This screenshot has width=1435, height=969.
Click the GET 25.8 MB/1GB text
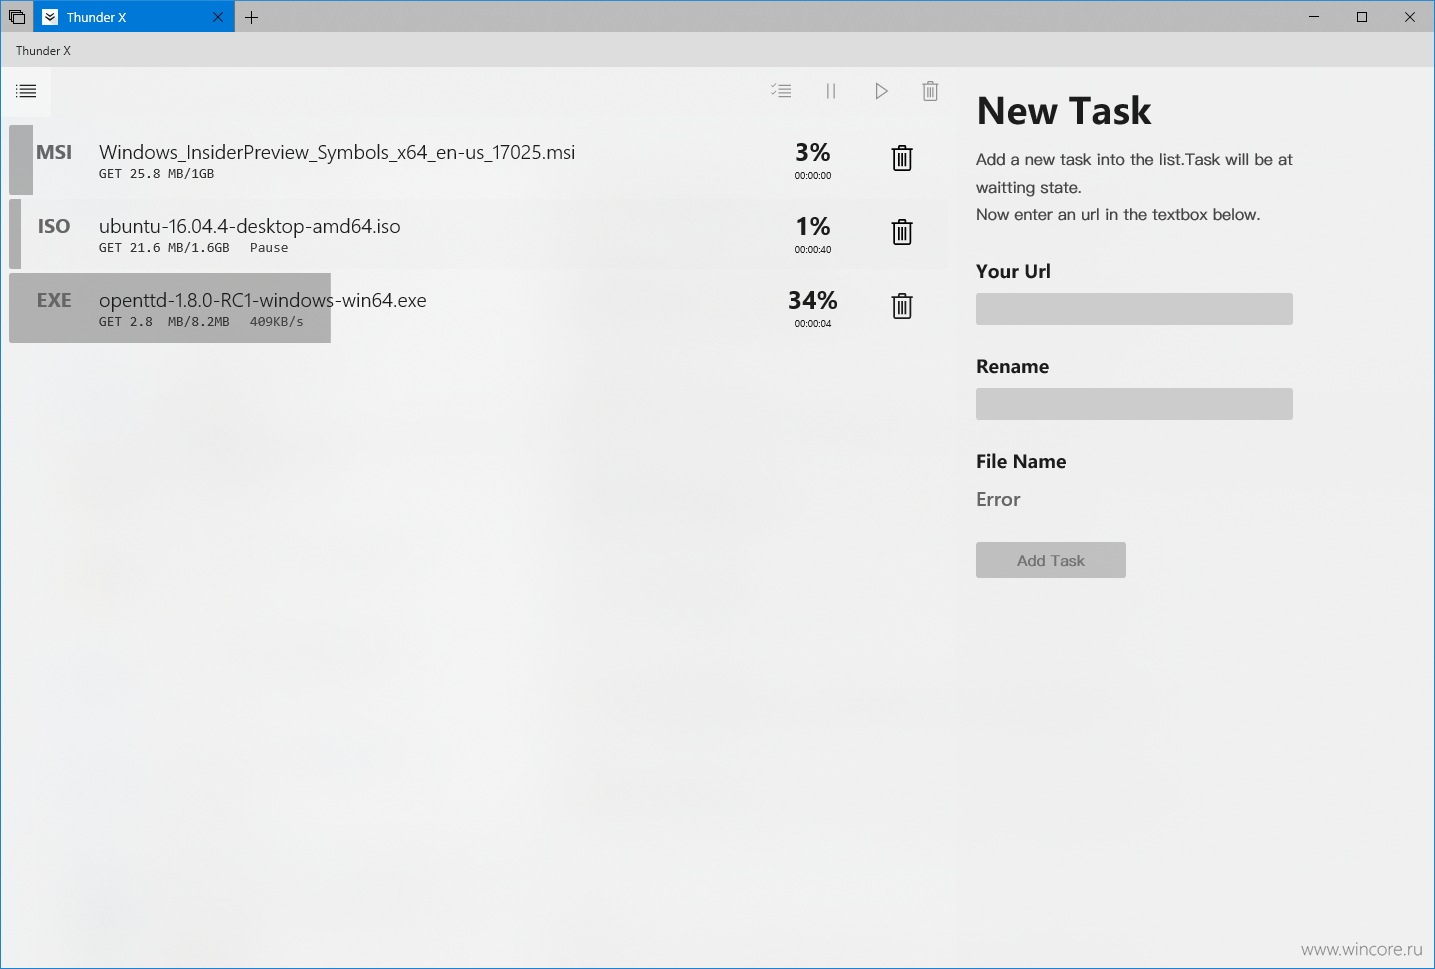pyautogui.click(x=156, y=174)
